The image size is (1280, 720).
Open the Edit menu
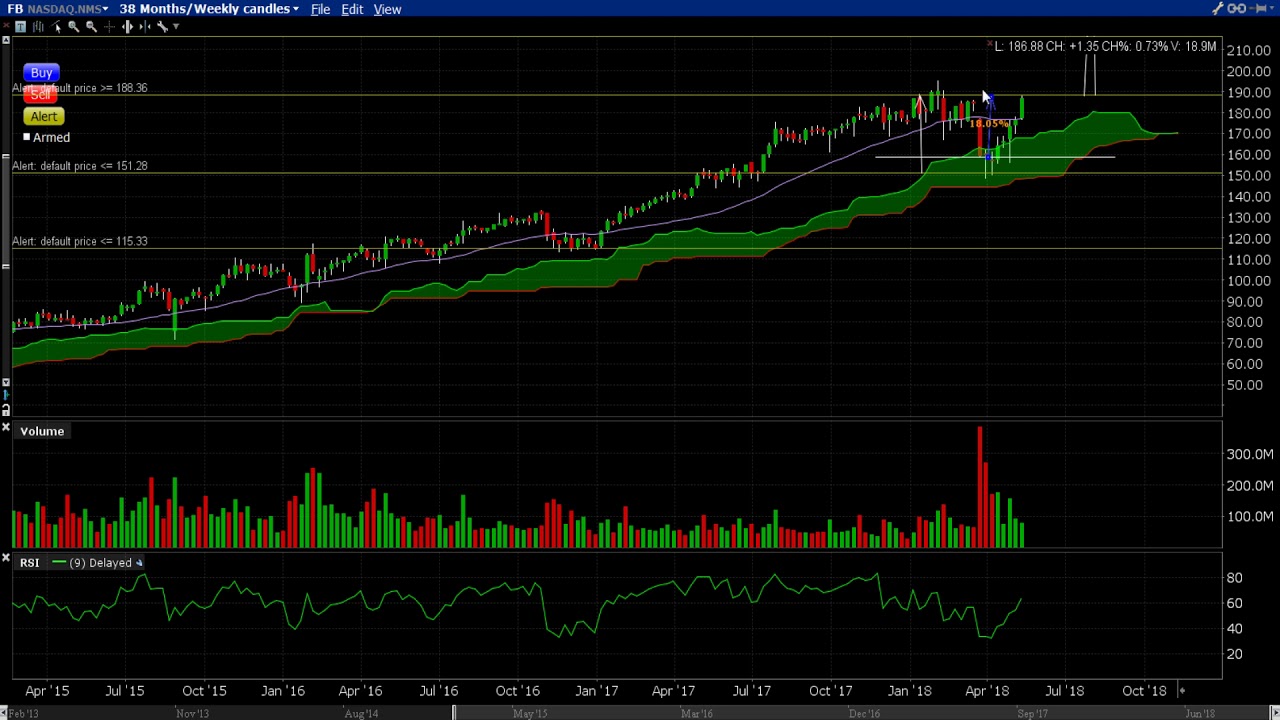tap(352, 9)
